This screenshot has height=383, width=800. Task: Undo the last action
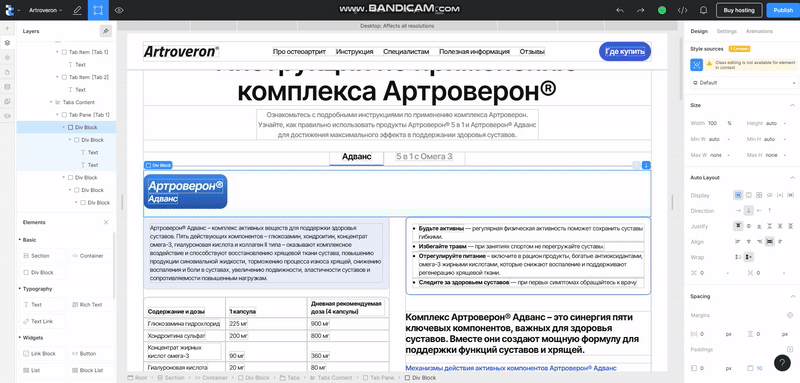point(620,10)
